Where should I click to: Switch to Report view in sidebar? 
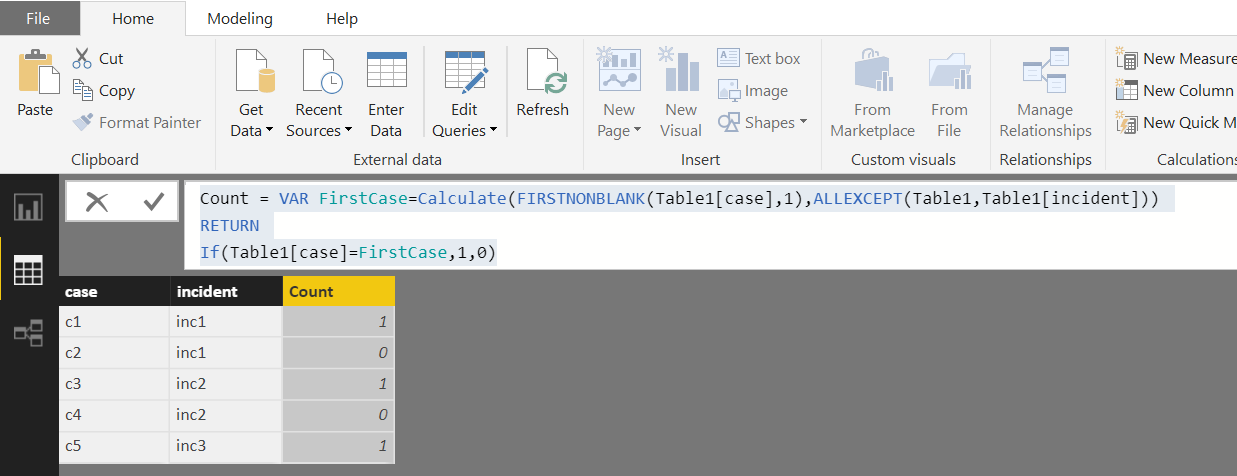(x=28, y=207)
